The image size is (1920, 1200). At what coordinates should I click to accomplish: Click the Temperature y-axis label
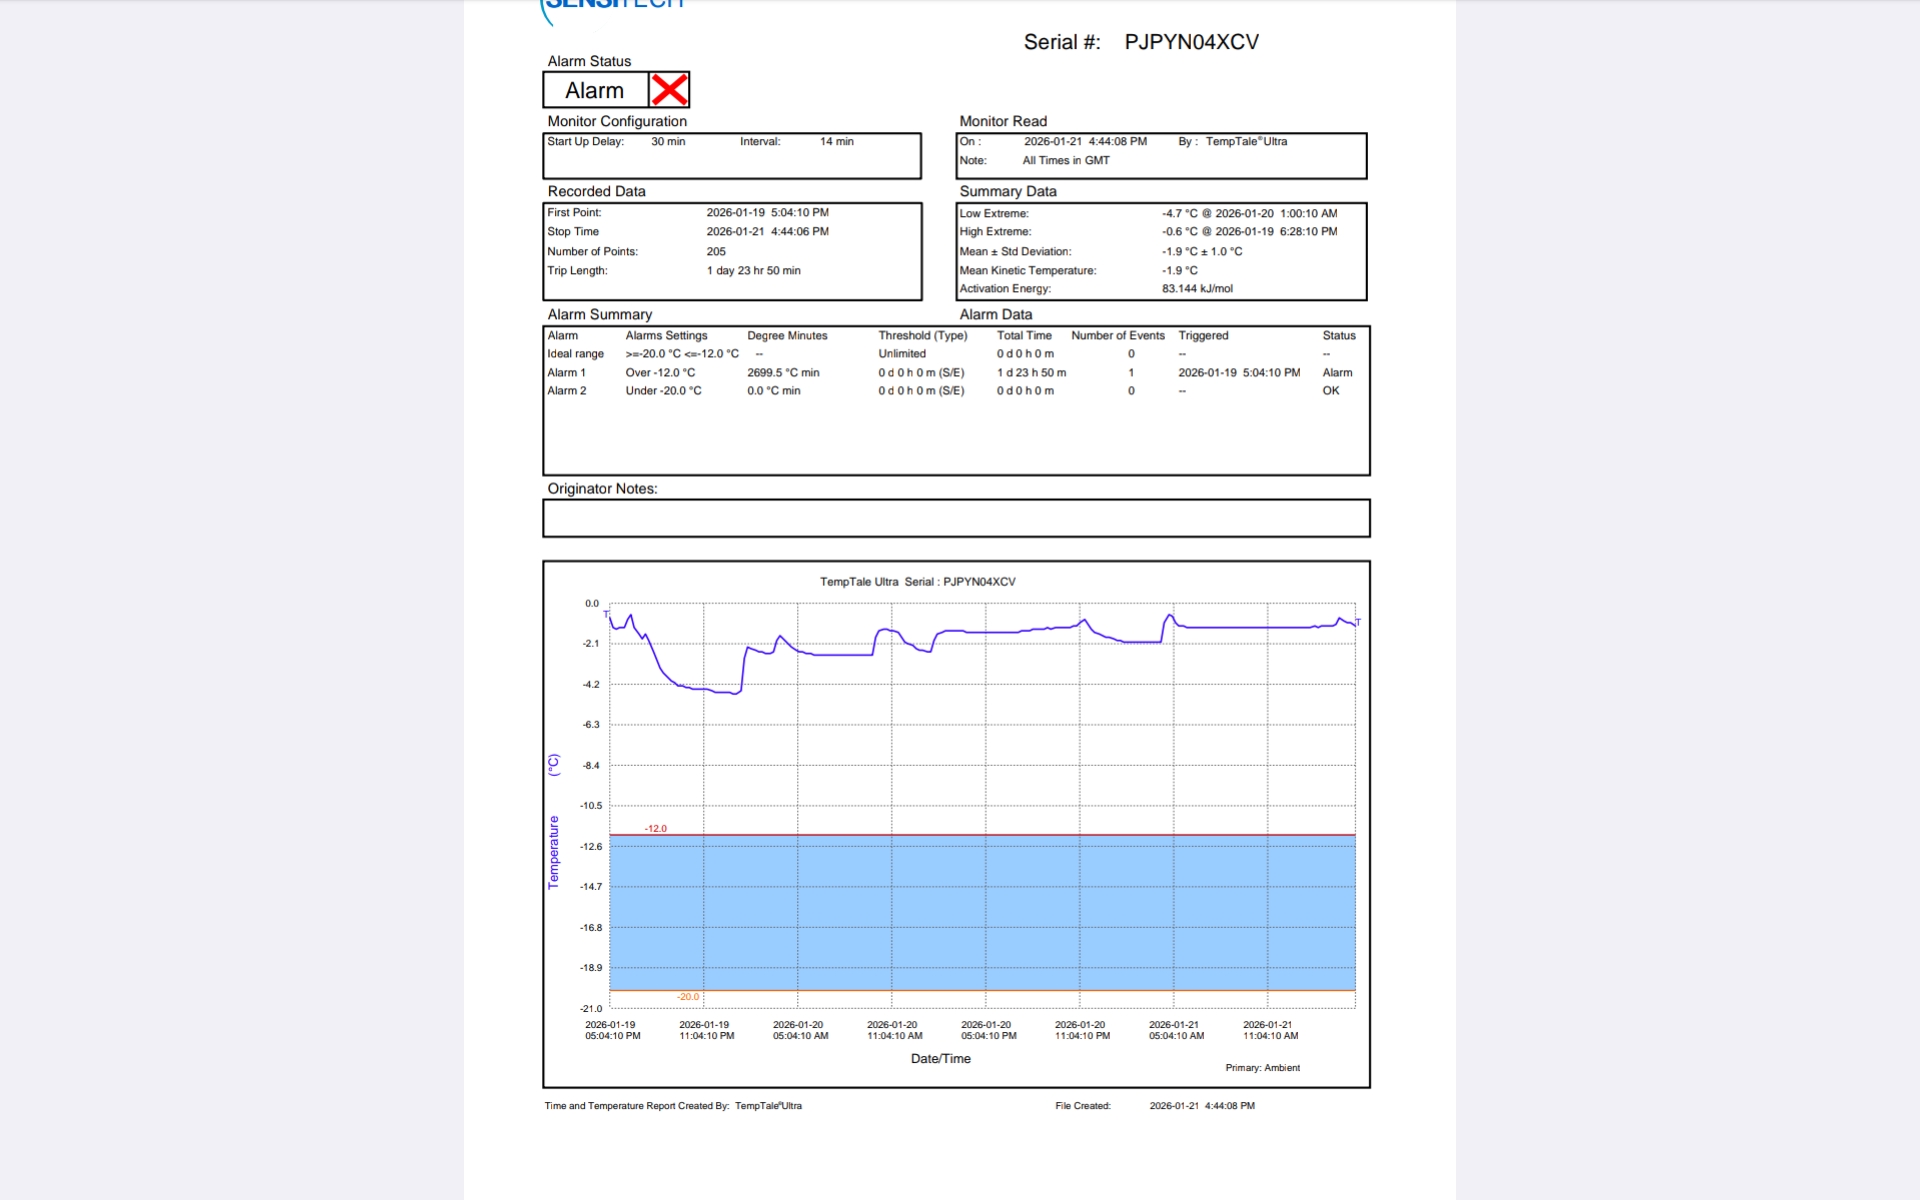click(553, 852)
